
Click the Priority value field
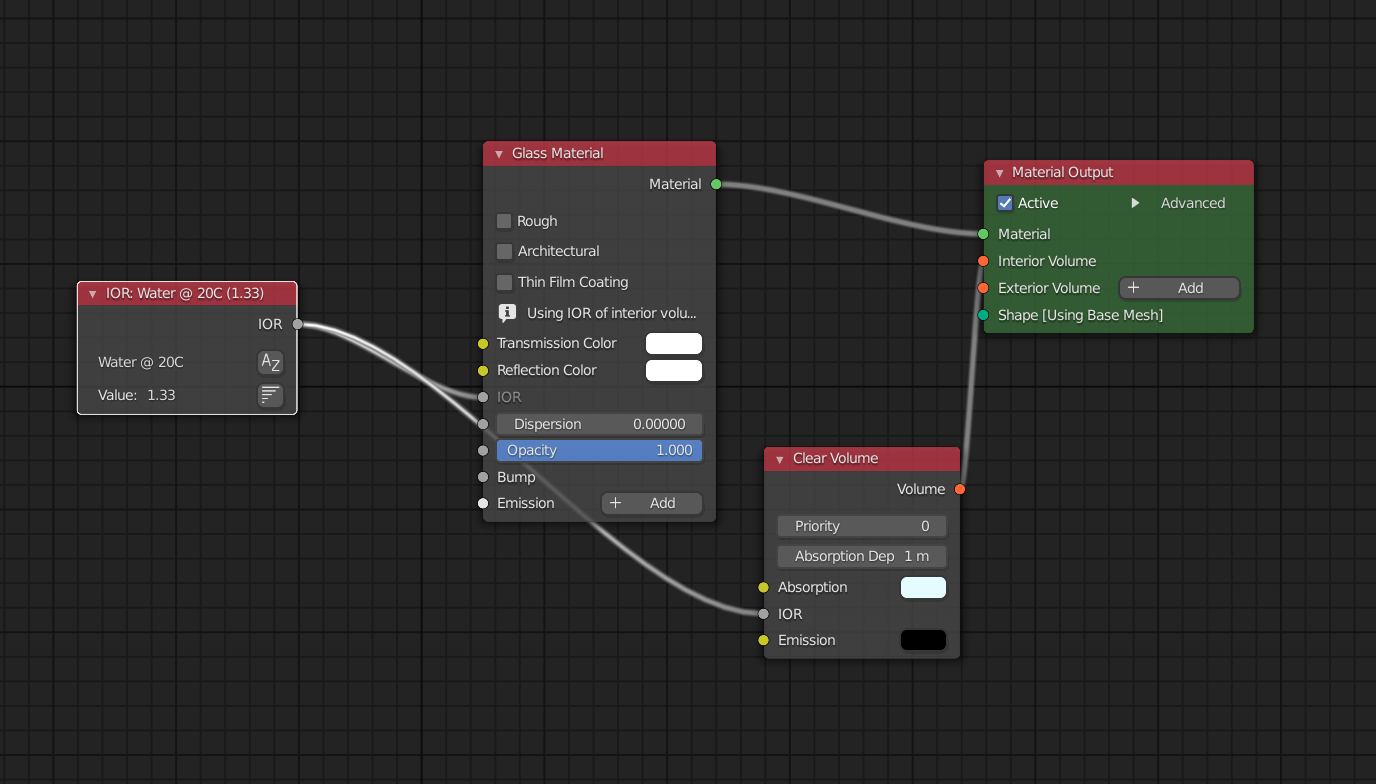[x=861, y=526]
